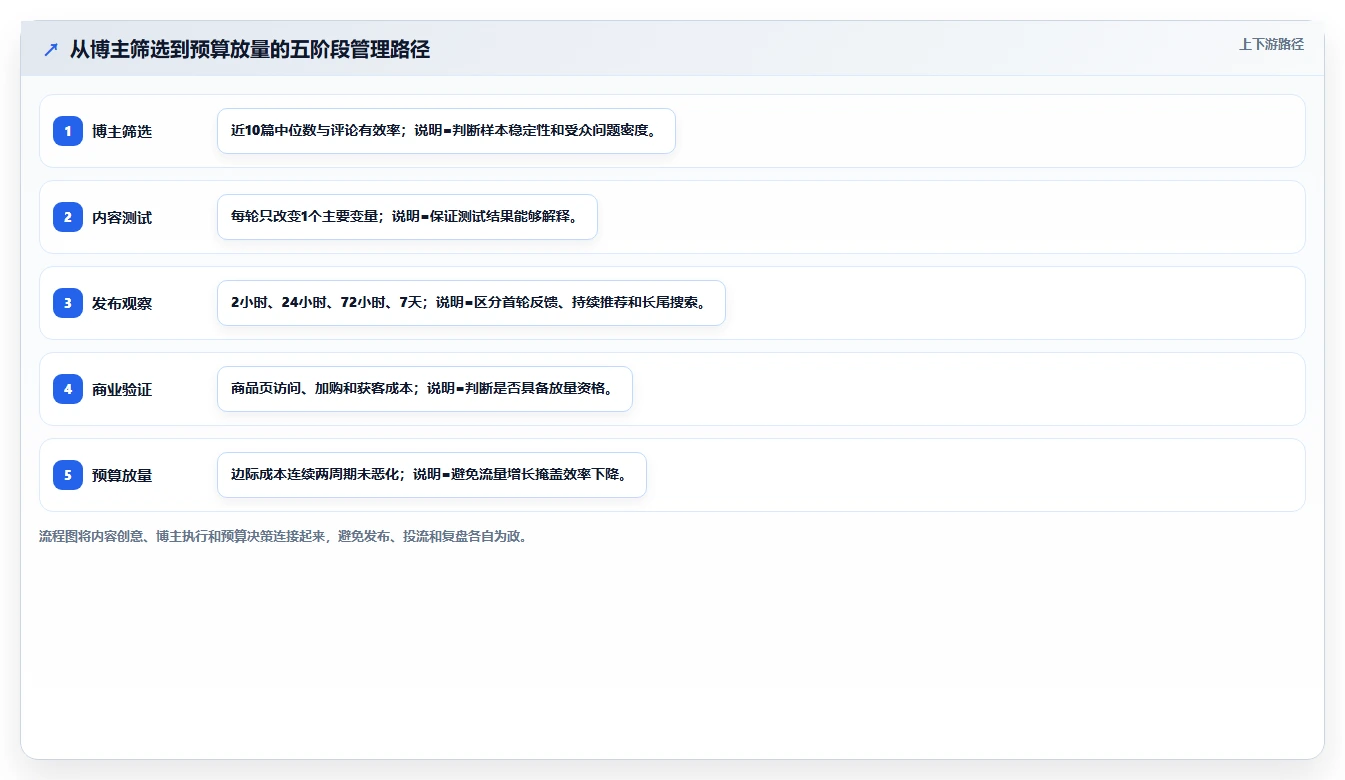Viewport: 1345px width, 780px height.
Task: Open the 近10篇中位数与评论有效率 description box
Action: [446, 131]
